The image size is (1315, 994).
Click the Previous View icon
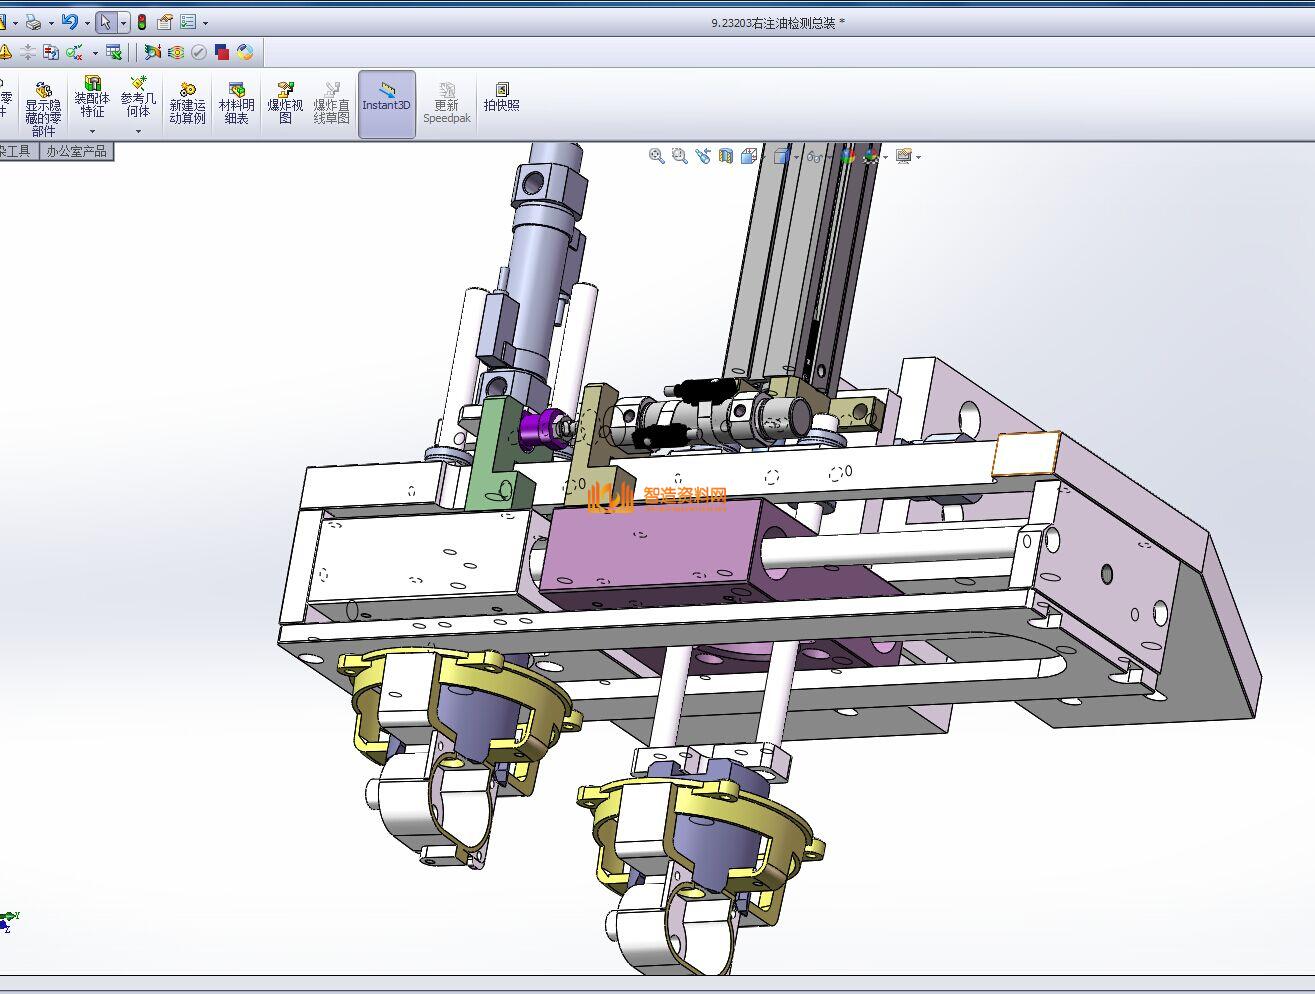[x=703, y=156]
